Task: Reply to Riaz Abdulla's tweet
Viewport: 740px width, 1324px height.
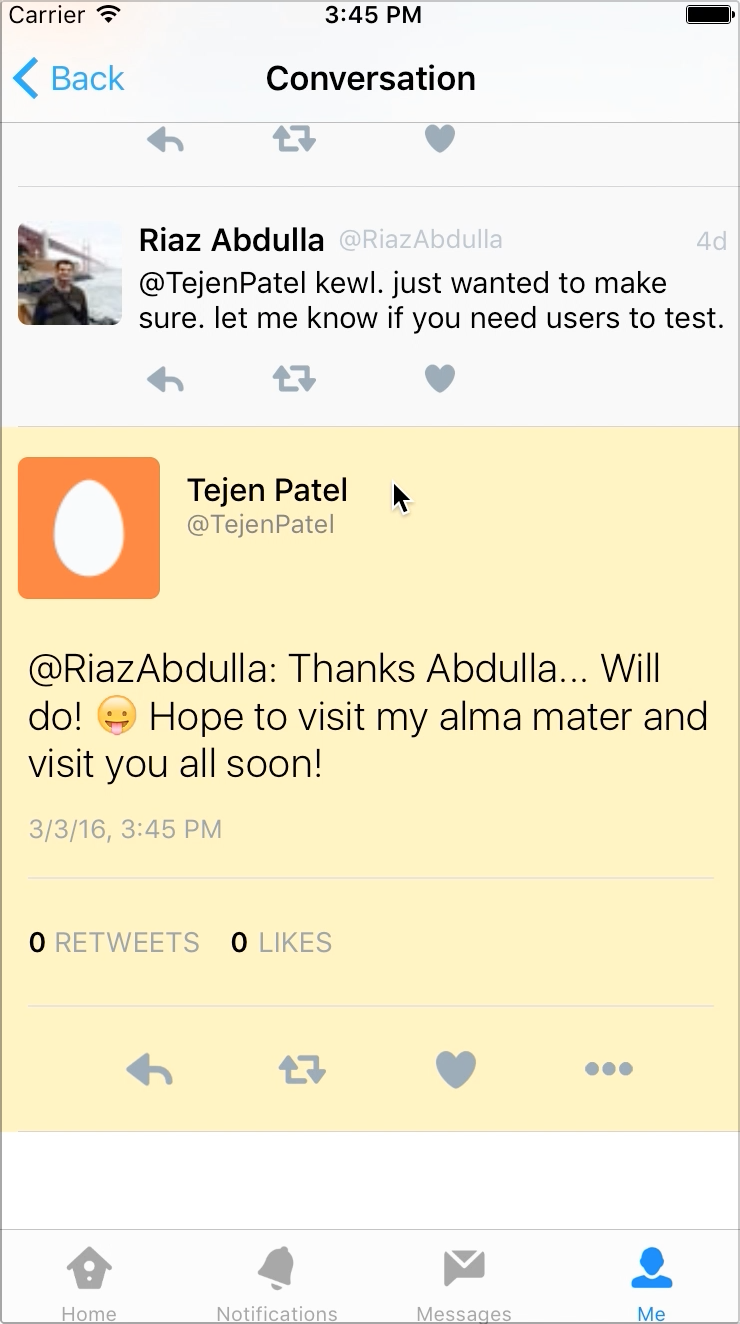Action: click(165, 380)
